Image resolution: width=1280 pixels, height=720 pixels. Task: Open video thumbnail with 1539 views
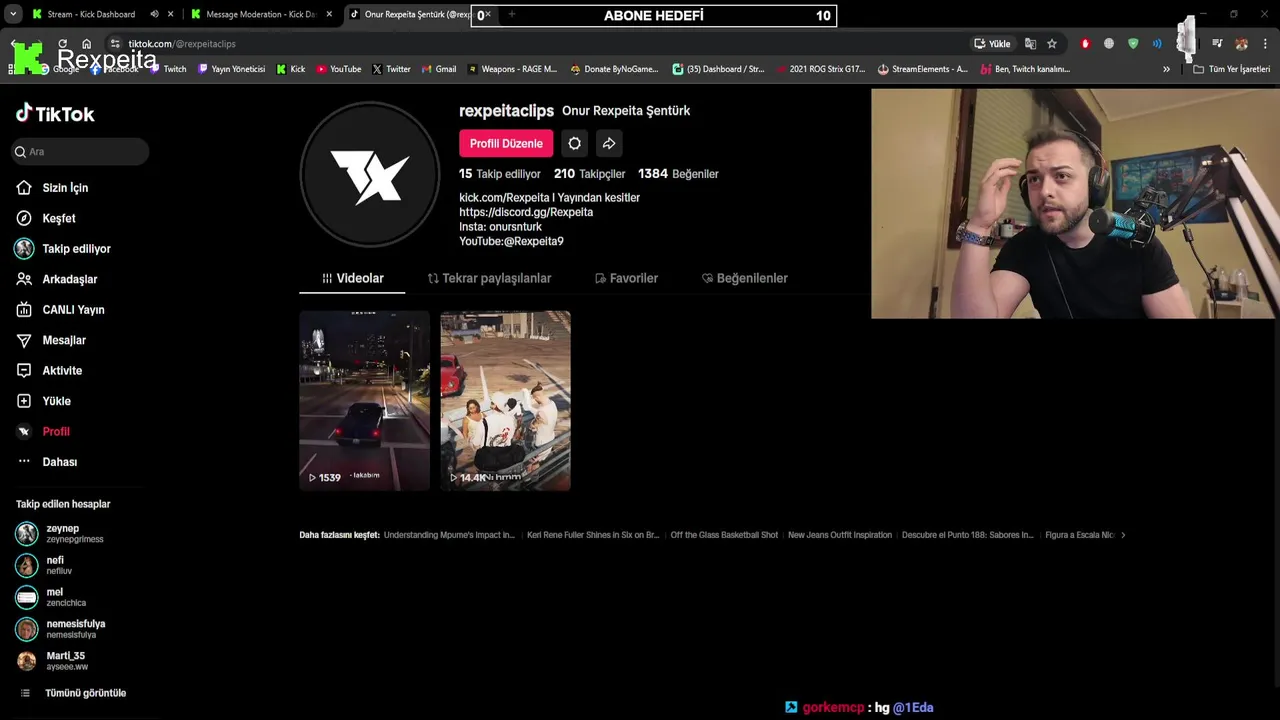click(x=365, y=400)
